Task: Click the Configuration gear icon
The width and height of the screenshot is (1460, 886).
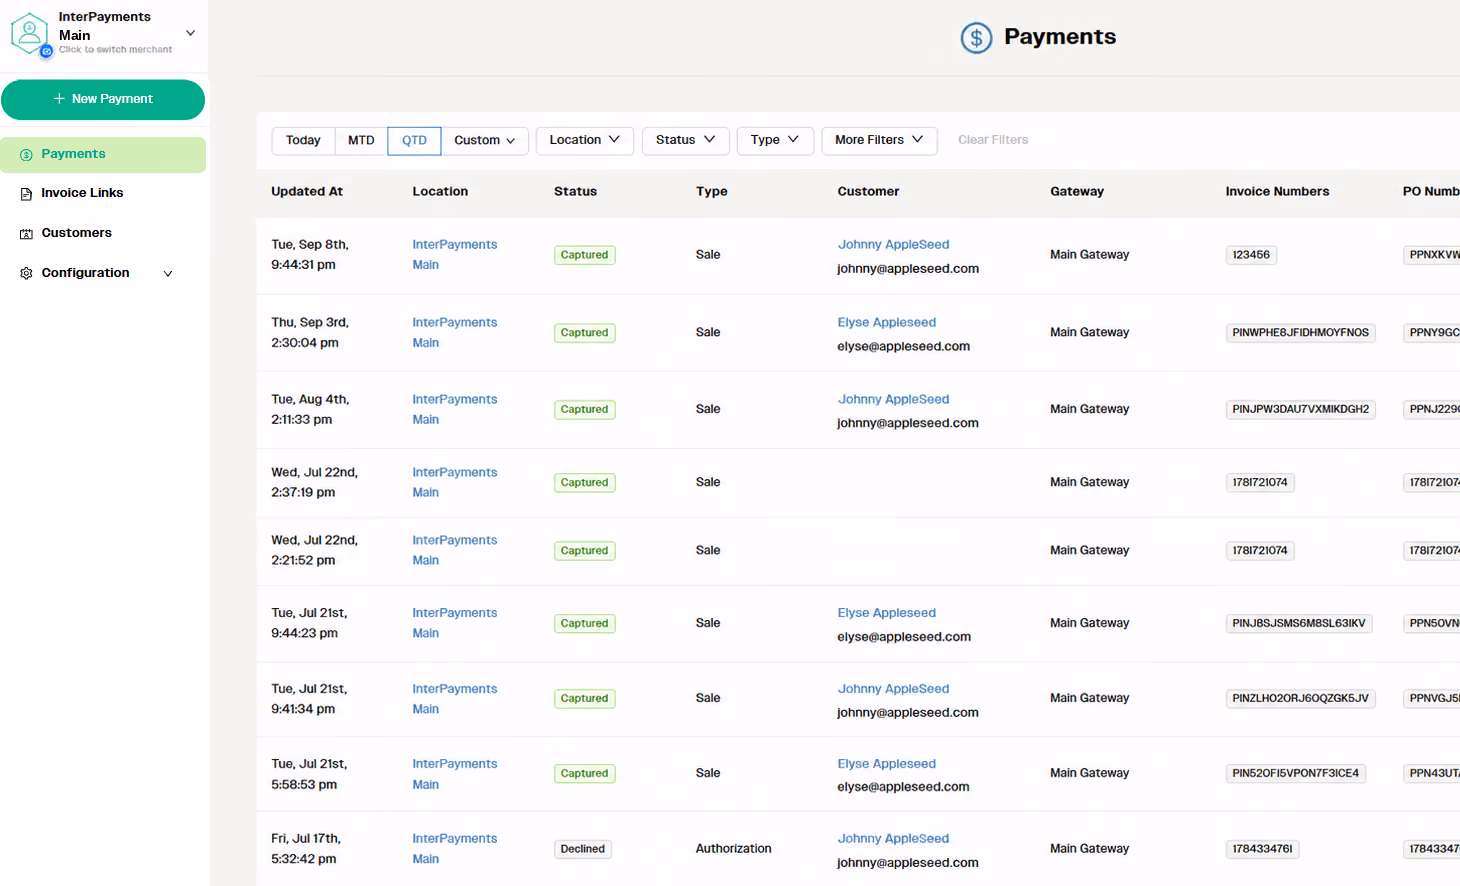Action: [26, 273]
